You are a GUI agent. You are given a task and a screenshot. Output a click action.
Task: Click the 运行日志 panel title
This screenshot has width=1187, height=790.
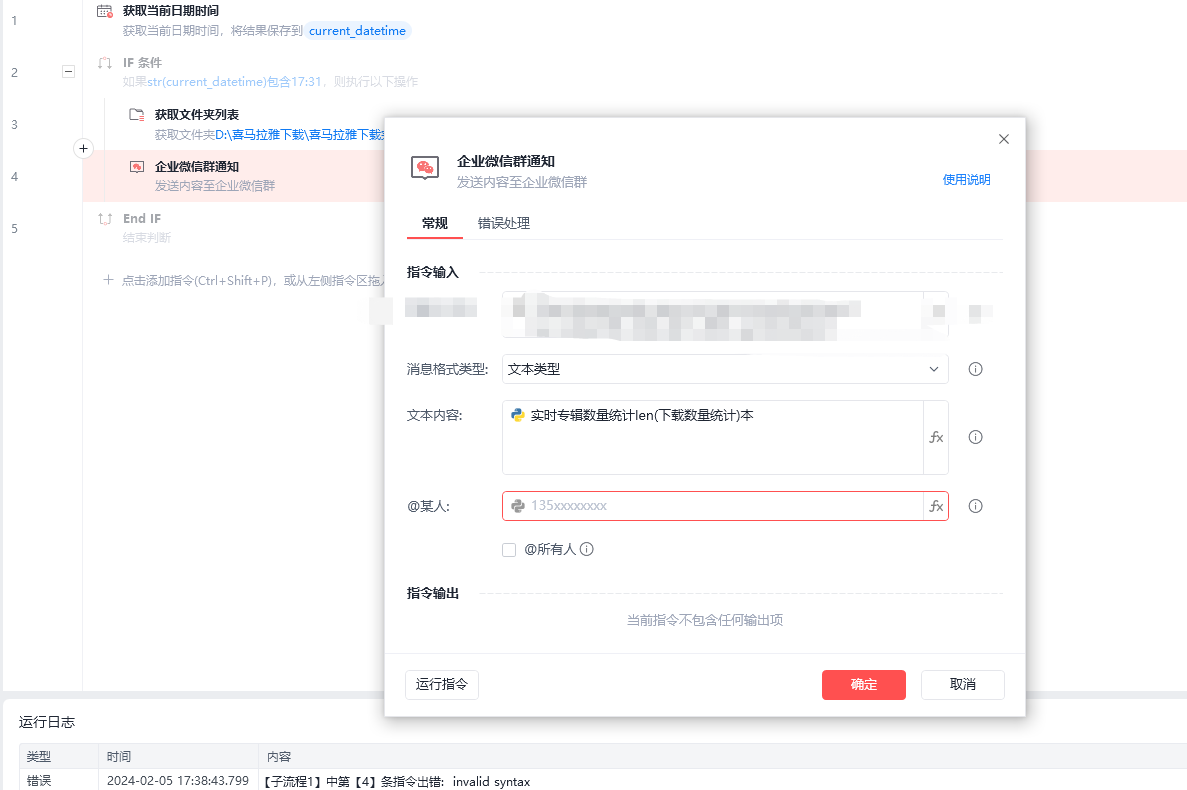[x=47, y=723]
